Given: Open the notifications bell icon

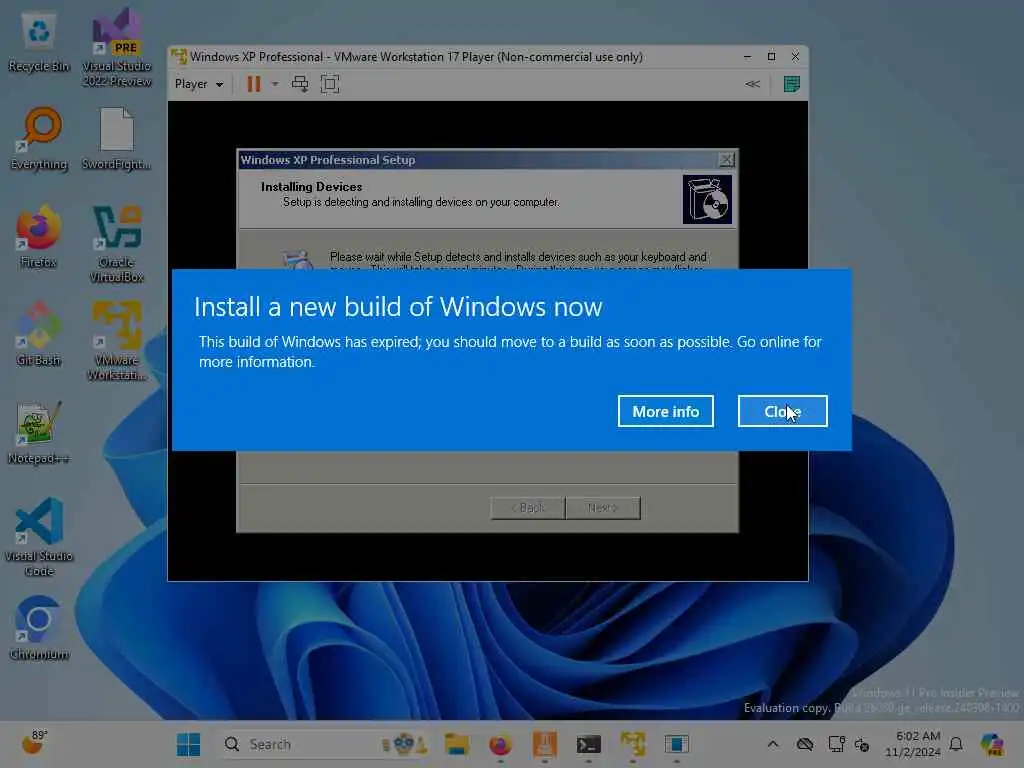Looking at the screenshot, I should pyautogui.click(x=956, y=744).
